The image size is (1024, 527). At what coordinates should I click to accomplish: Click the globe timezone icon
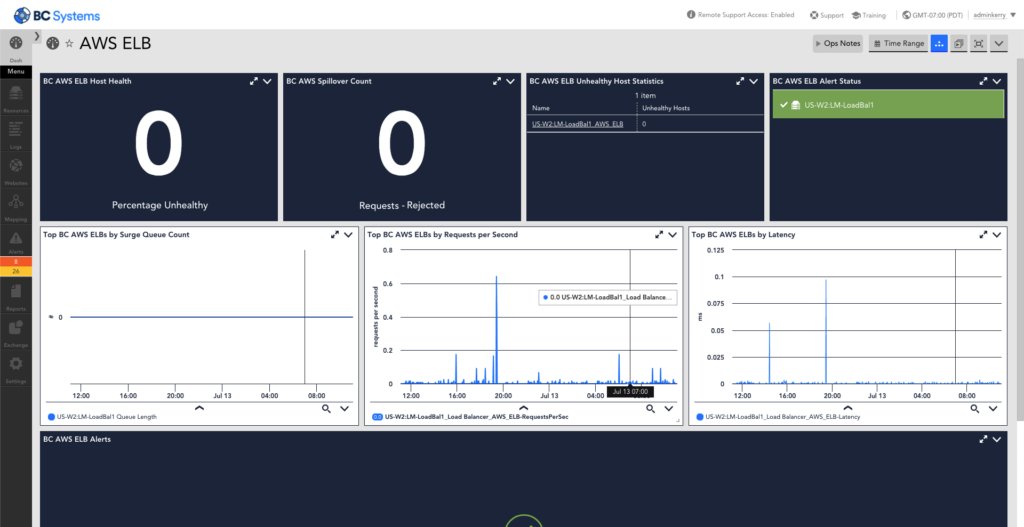[906, 15]
